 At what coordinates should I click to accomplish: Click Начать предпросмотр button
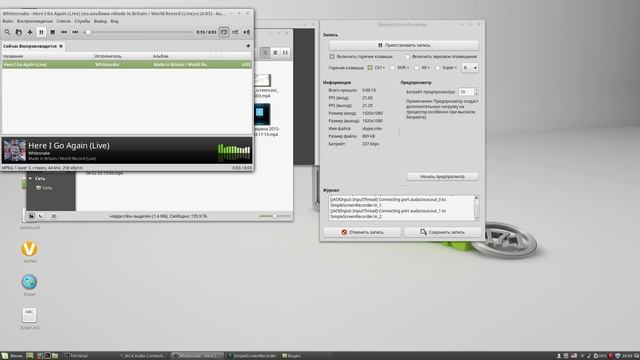coord(442,177)
